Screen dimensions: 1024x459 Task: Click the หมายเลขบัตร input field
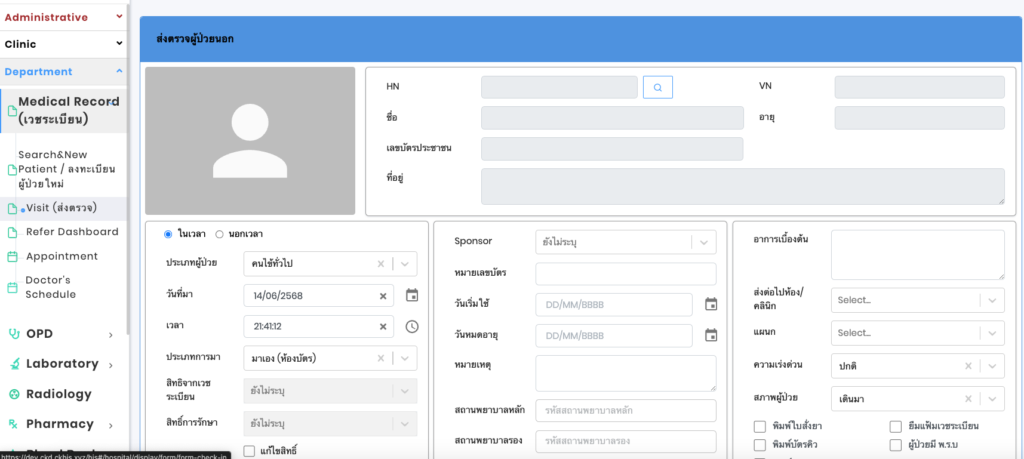pos(625,274)
